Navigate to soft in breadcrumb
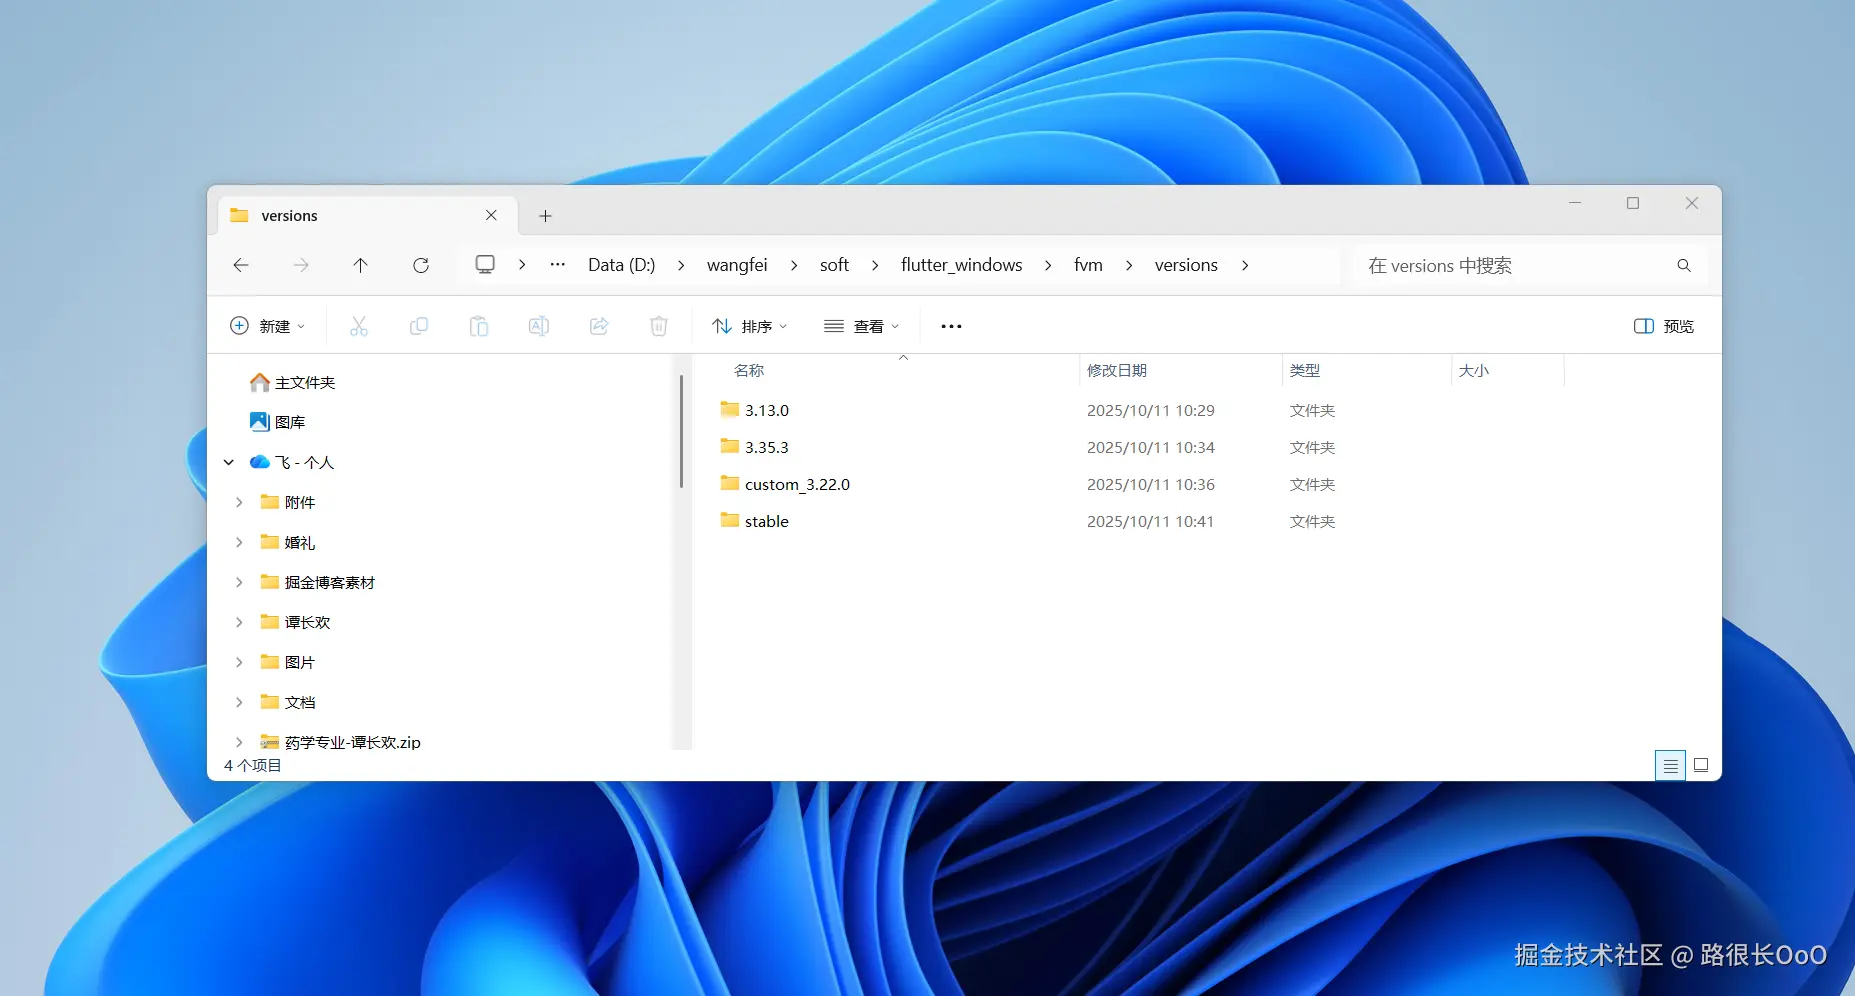 [834, 265]
